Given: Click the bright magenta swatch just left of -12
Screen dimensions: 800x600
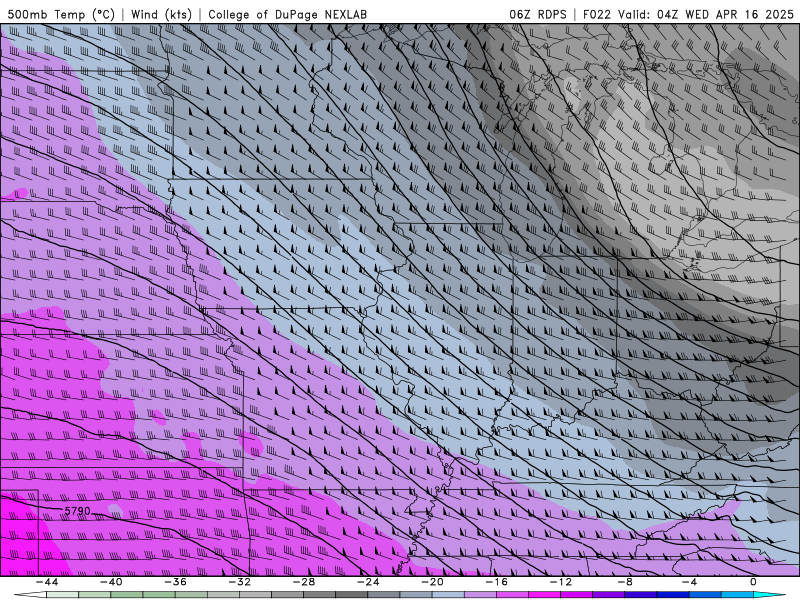Looking at the screenshot, I should 545,595.
